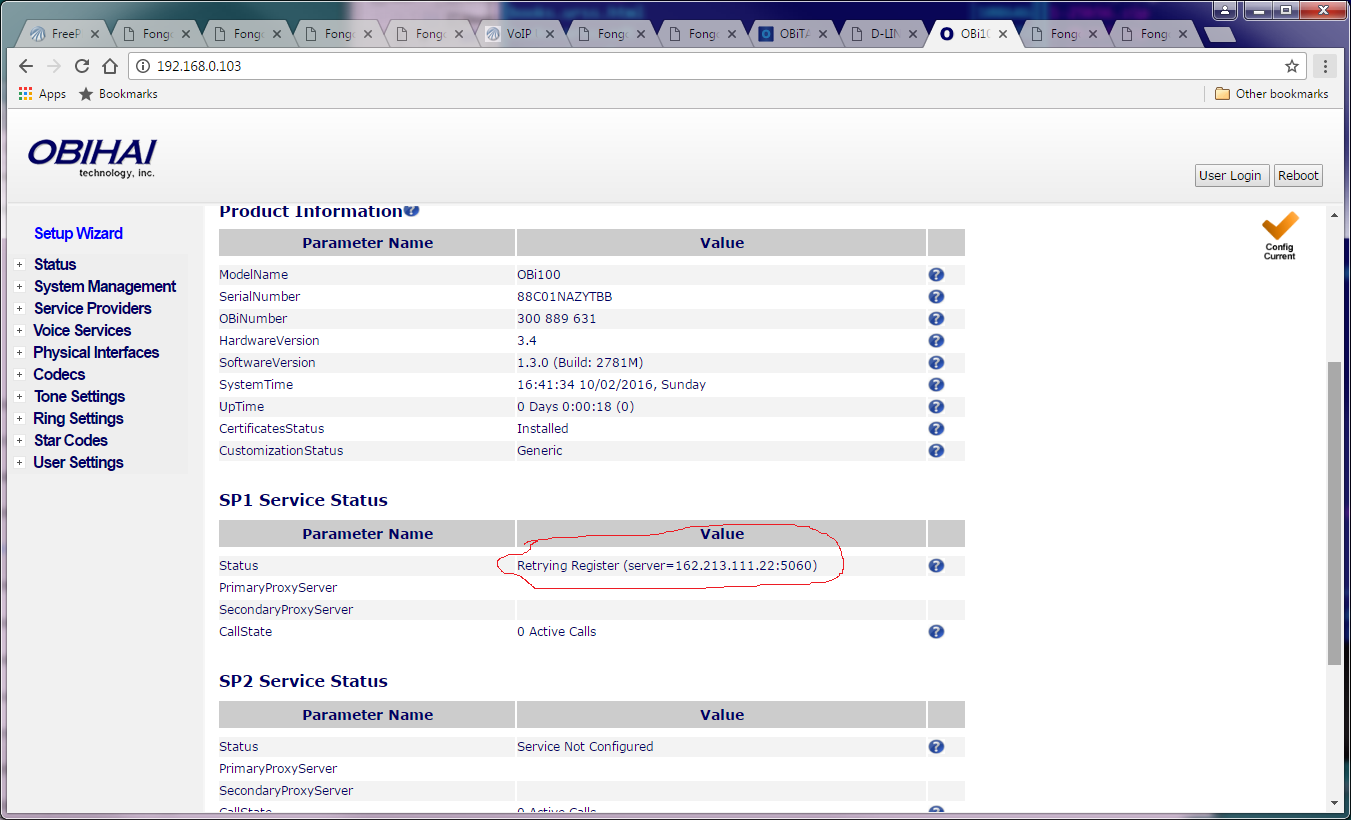Viewport: 1351px width, 820px height.
Task: Open Other bookmarks folder
Action: click(x=1272, y=94)
